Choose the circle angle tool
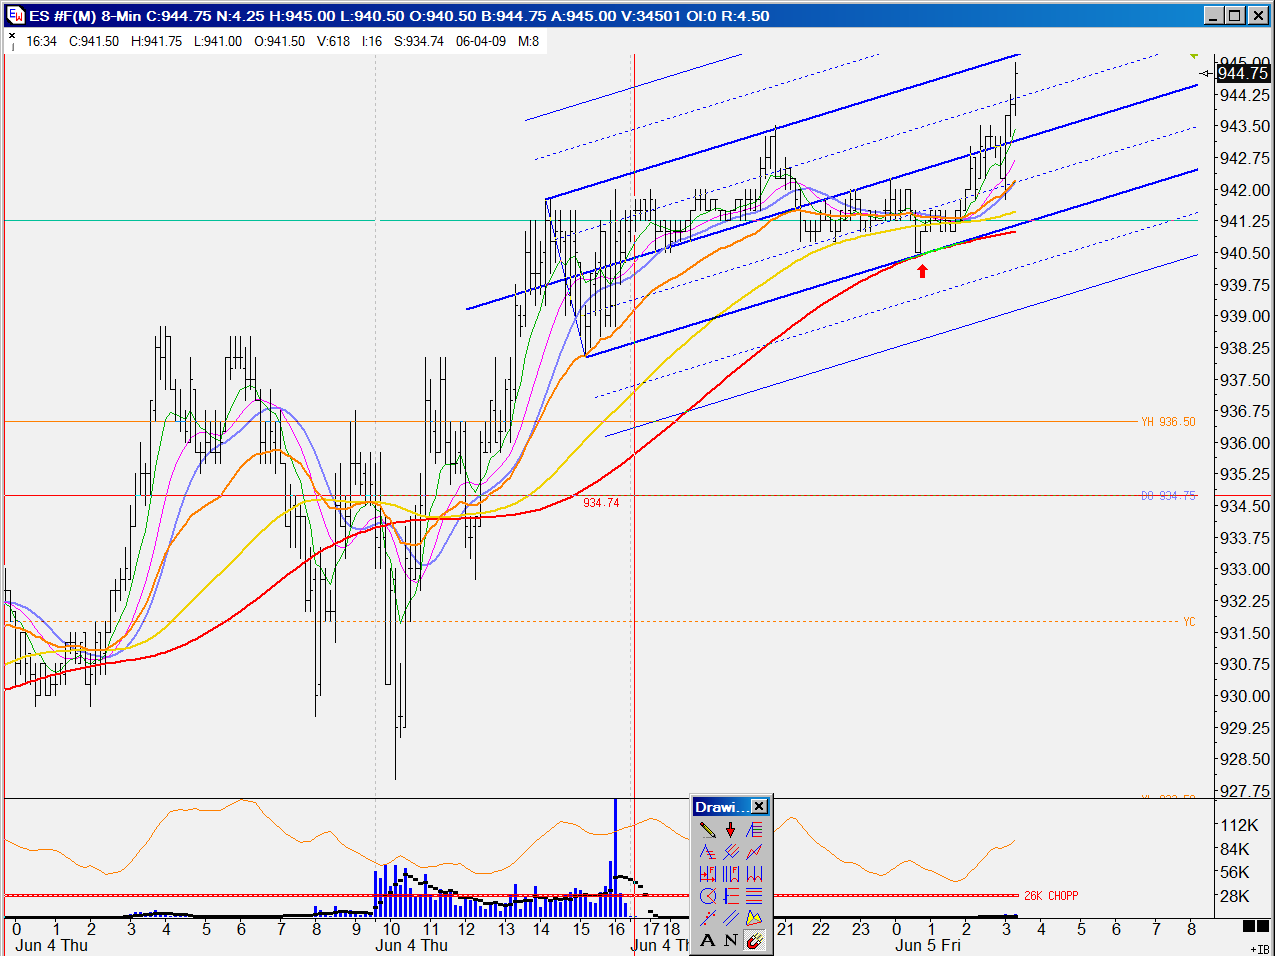 (708, 896)
